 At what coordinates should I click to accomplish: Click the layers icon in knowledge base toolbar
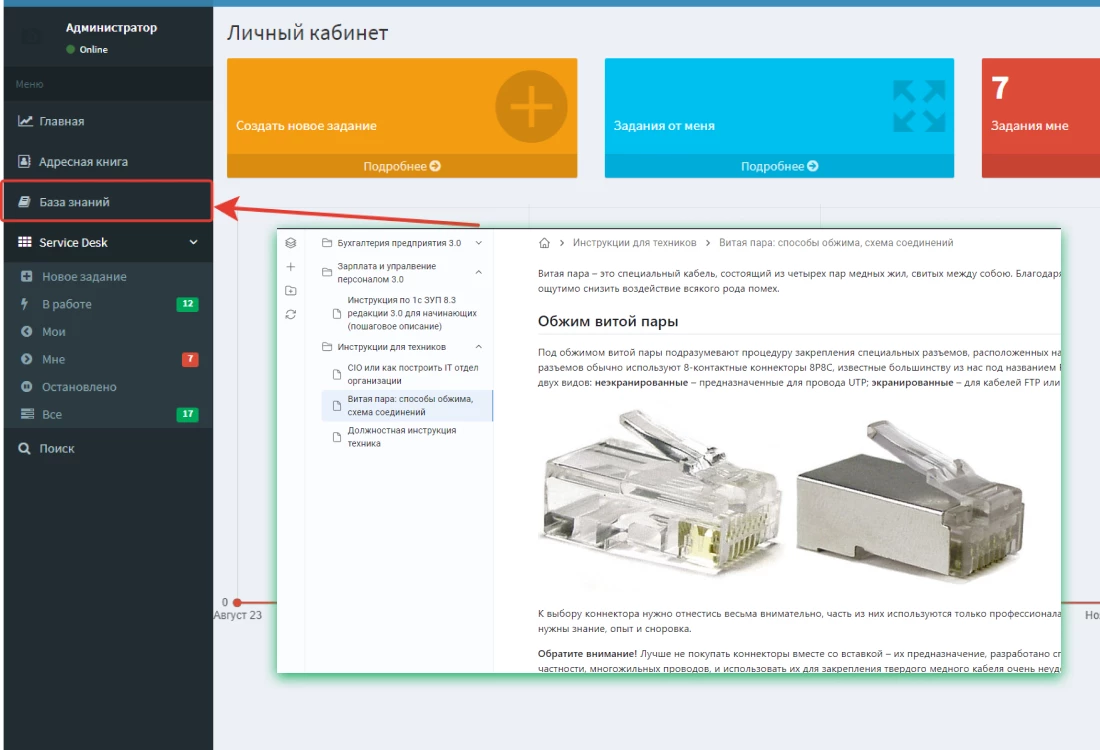[x=291, y=243]
